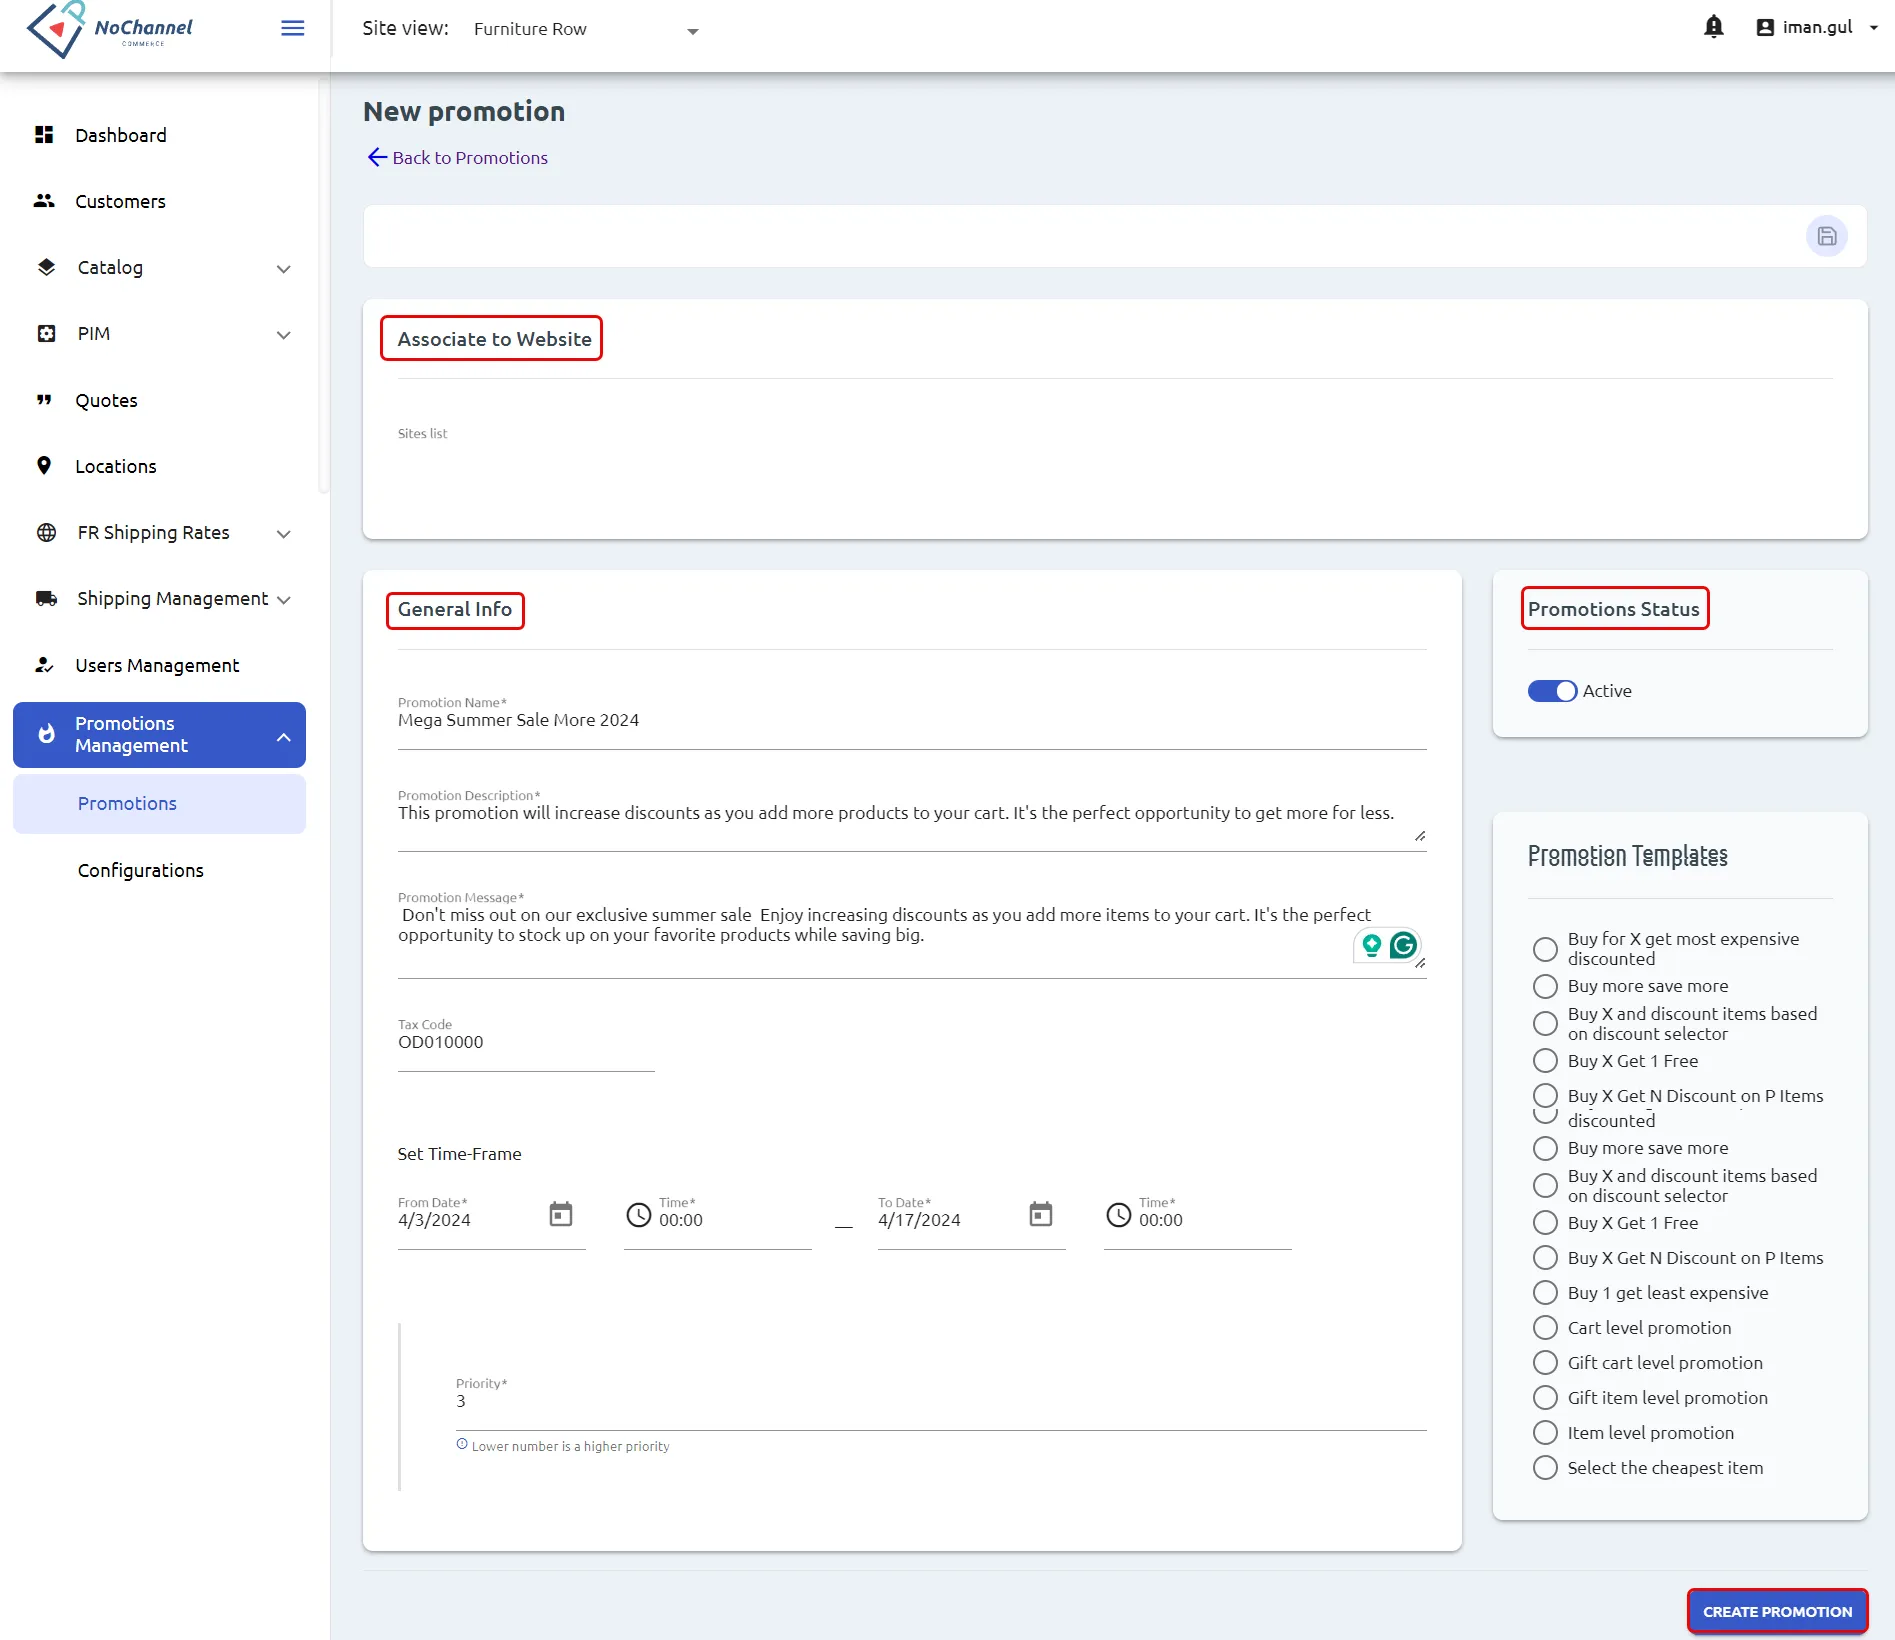The height and width of the screenshot is (1640, 1895).
Task: Click the Locations pin icon
Action: pyautogui.click(x=44, y=466)
